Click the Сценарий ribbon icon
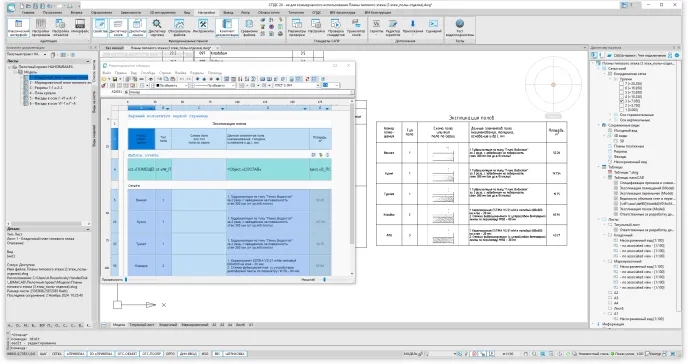 tap(434, 27)
